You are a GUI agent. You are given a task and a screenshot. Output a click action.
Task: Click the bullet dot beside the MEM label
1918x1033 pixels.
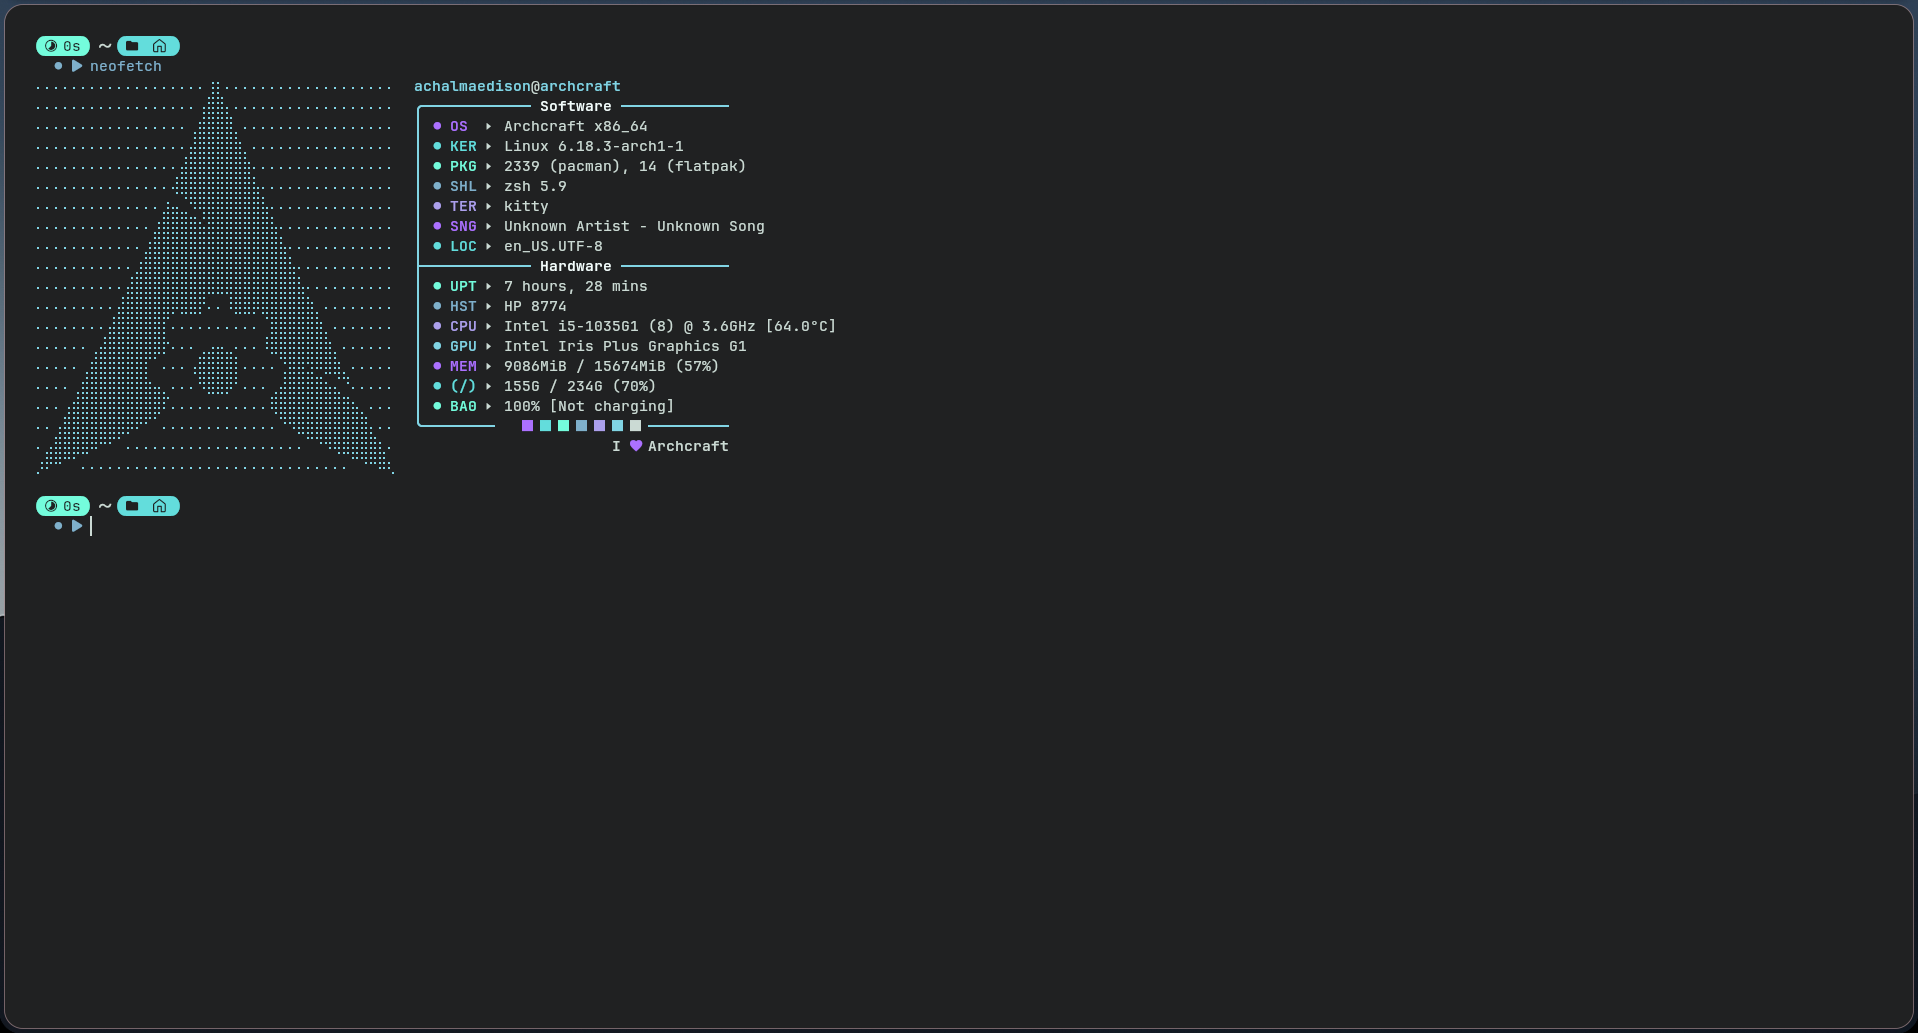[x=437, y=366]
